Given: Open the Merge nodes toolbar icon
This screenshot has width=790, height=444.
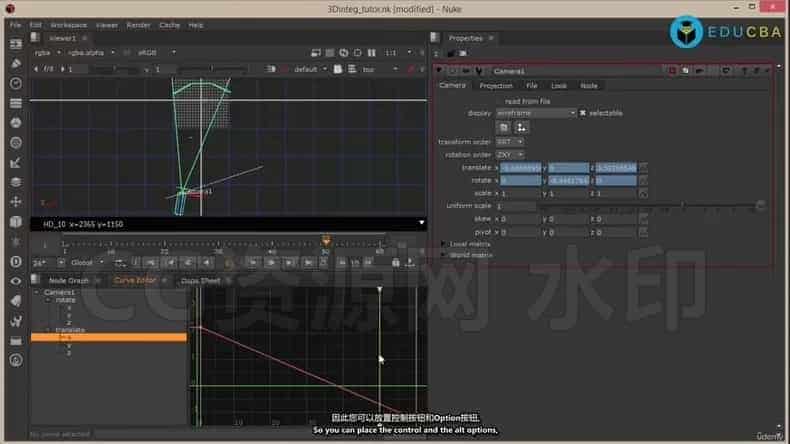Looking at the screenshot, I should click(16, 182).
